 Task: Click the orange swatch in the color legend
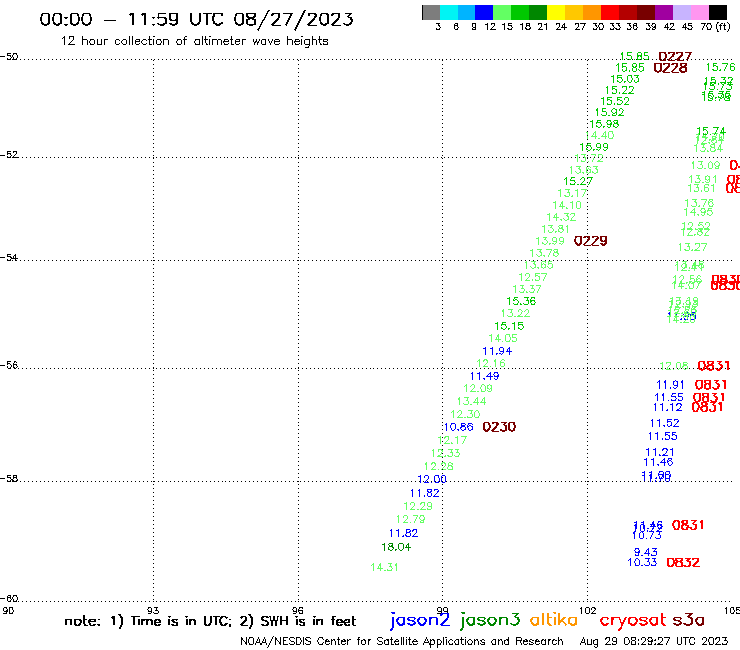coord(592,12)
